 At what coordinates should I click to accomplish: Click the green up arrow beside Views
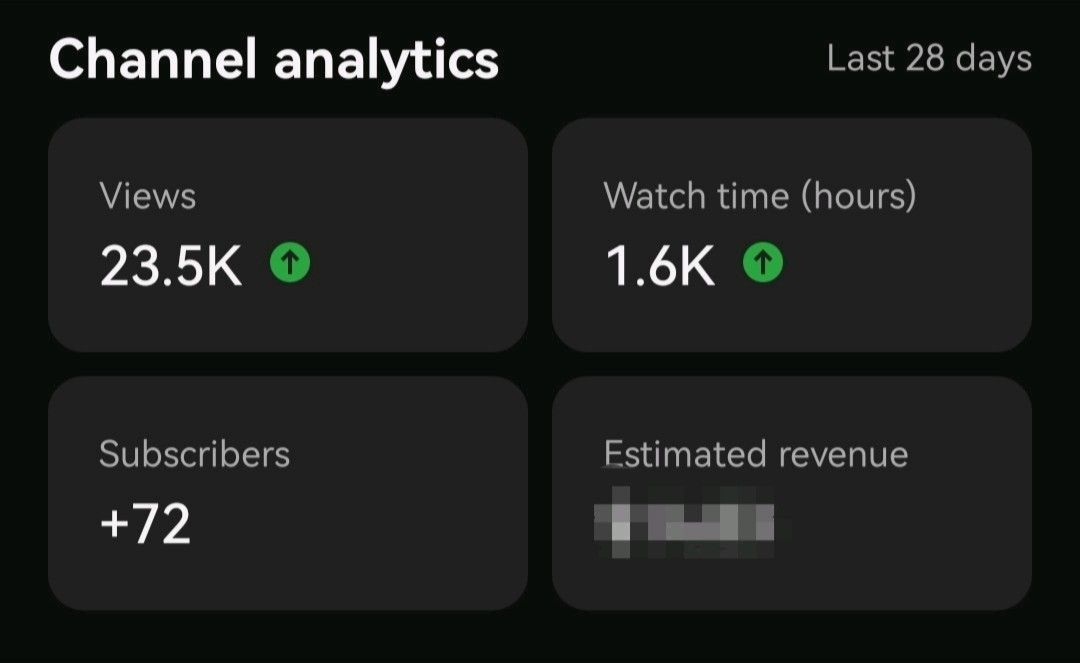[x=290, y=262]
